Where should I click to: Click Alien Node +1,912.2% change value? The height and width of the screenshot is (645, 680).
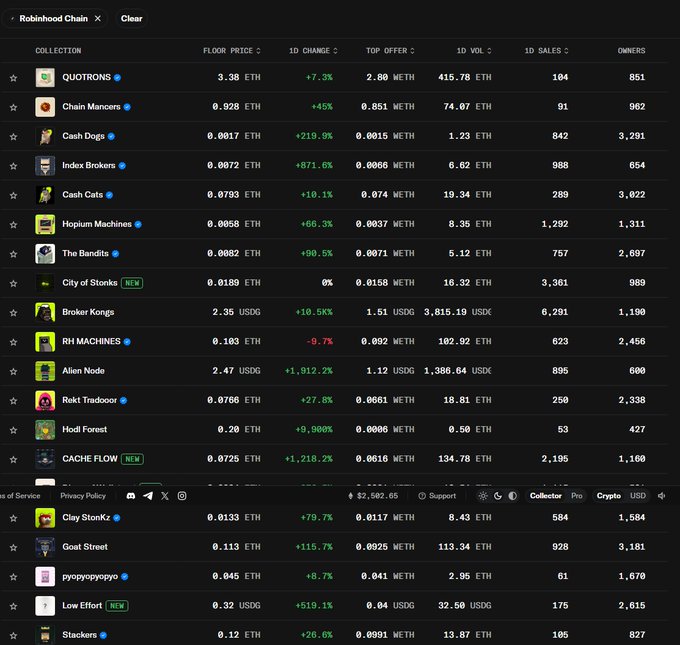[308, 371]
